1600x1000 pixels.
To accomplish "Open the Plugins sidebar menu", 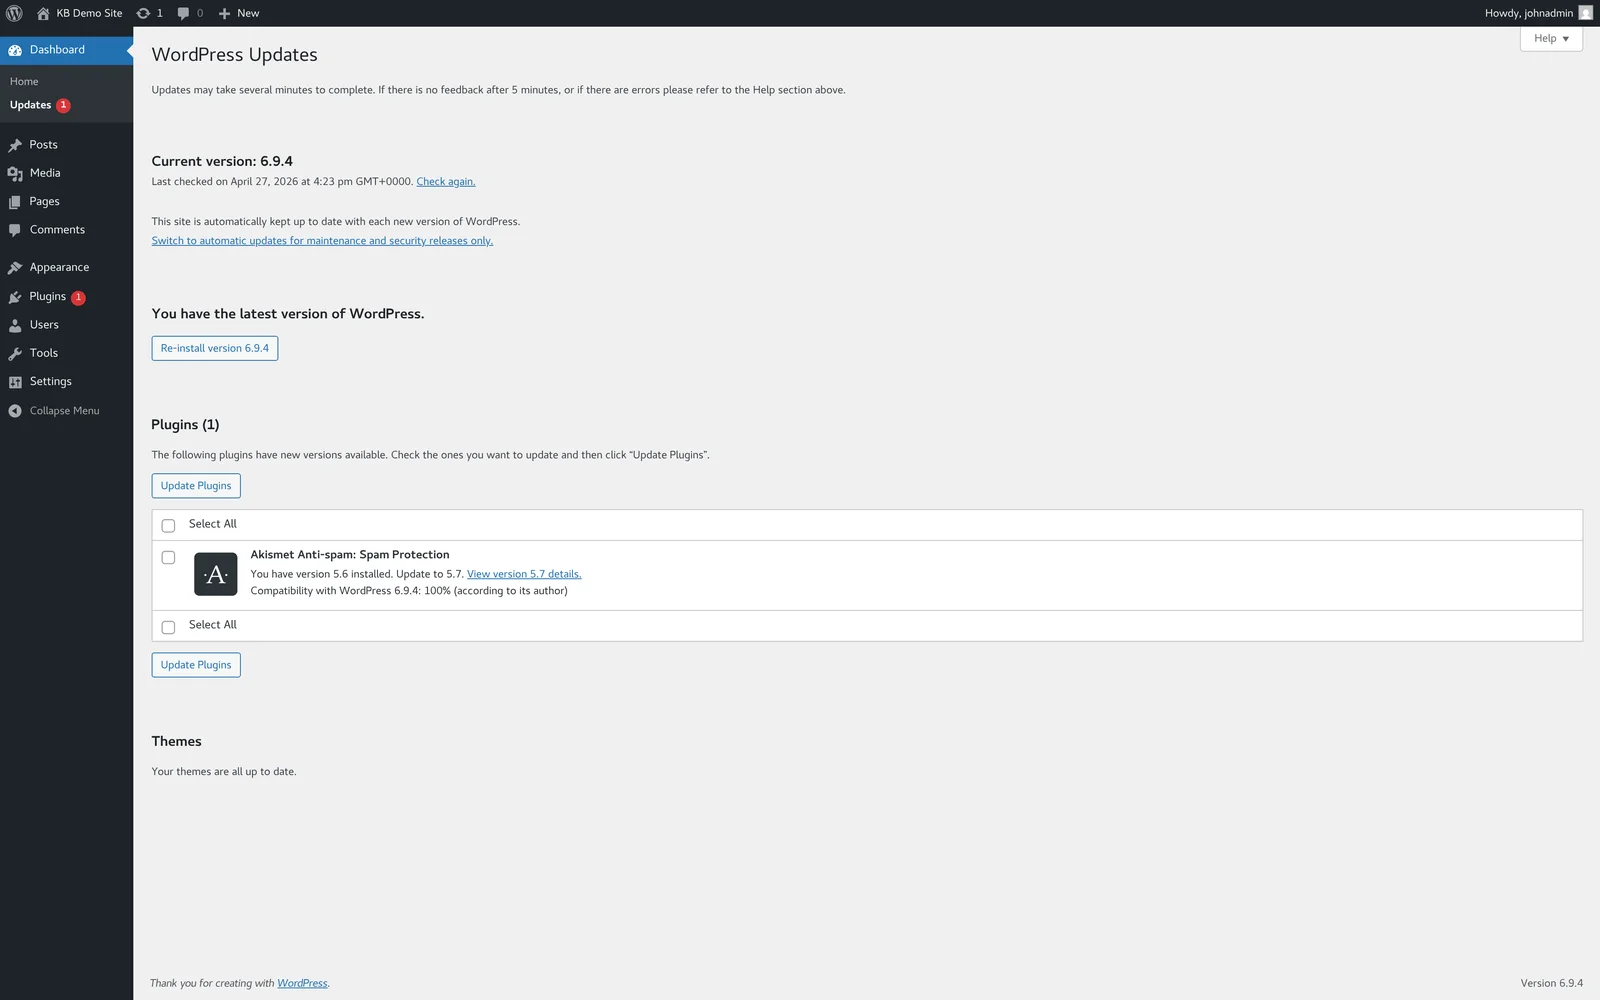I will tap(66, 297).
